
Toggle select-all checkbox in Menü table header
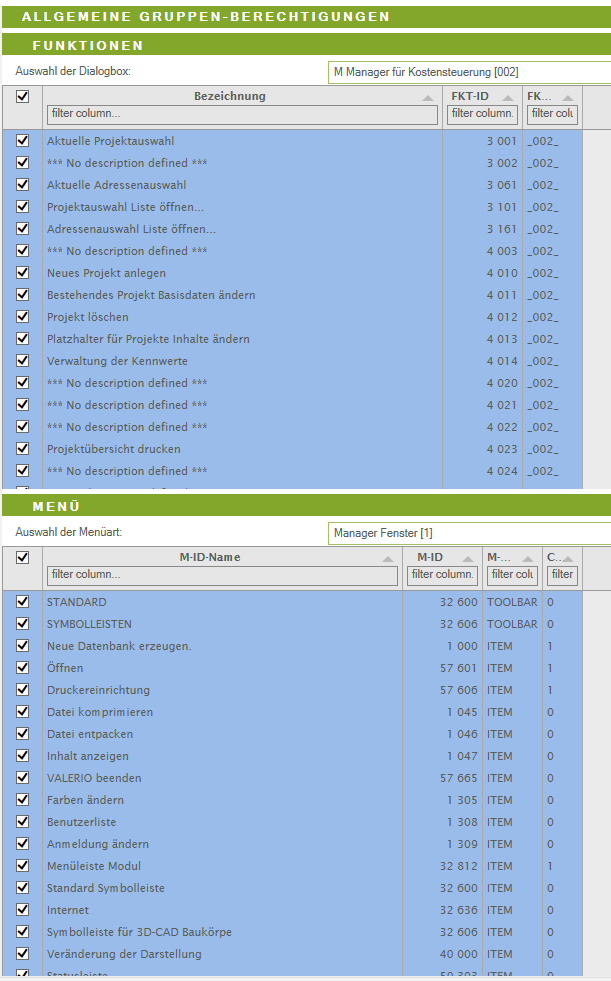(22, 558)
